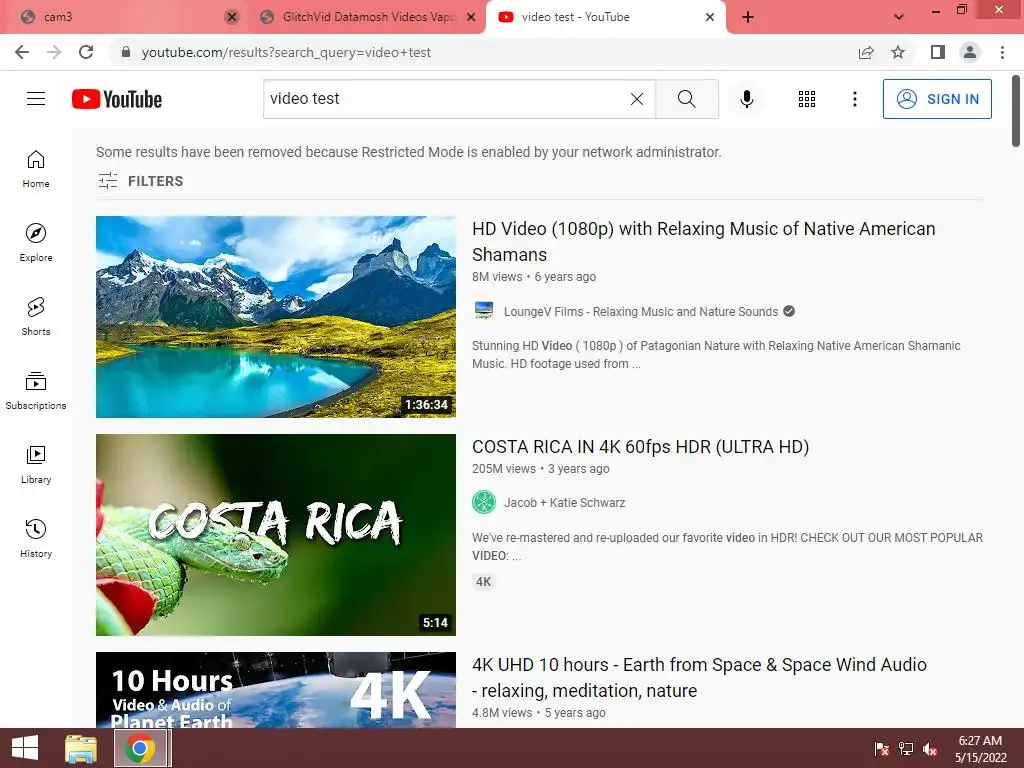Click the 10 Hours Planet Earth thumbnail

tap(276, 690)
